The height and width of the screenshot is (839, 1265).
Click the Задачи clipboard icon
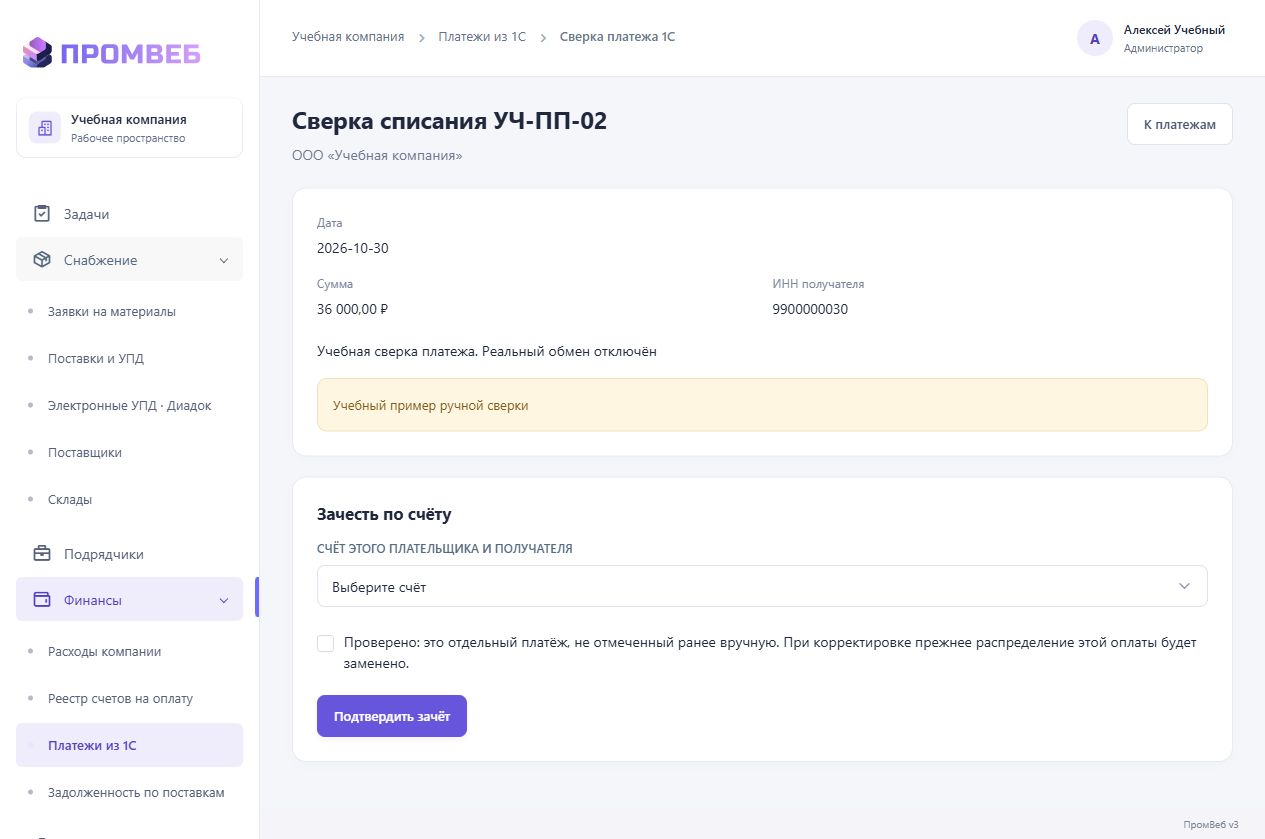click(42, 214)
